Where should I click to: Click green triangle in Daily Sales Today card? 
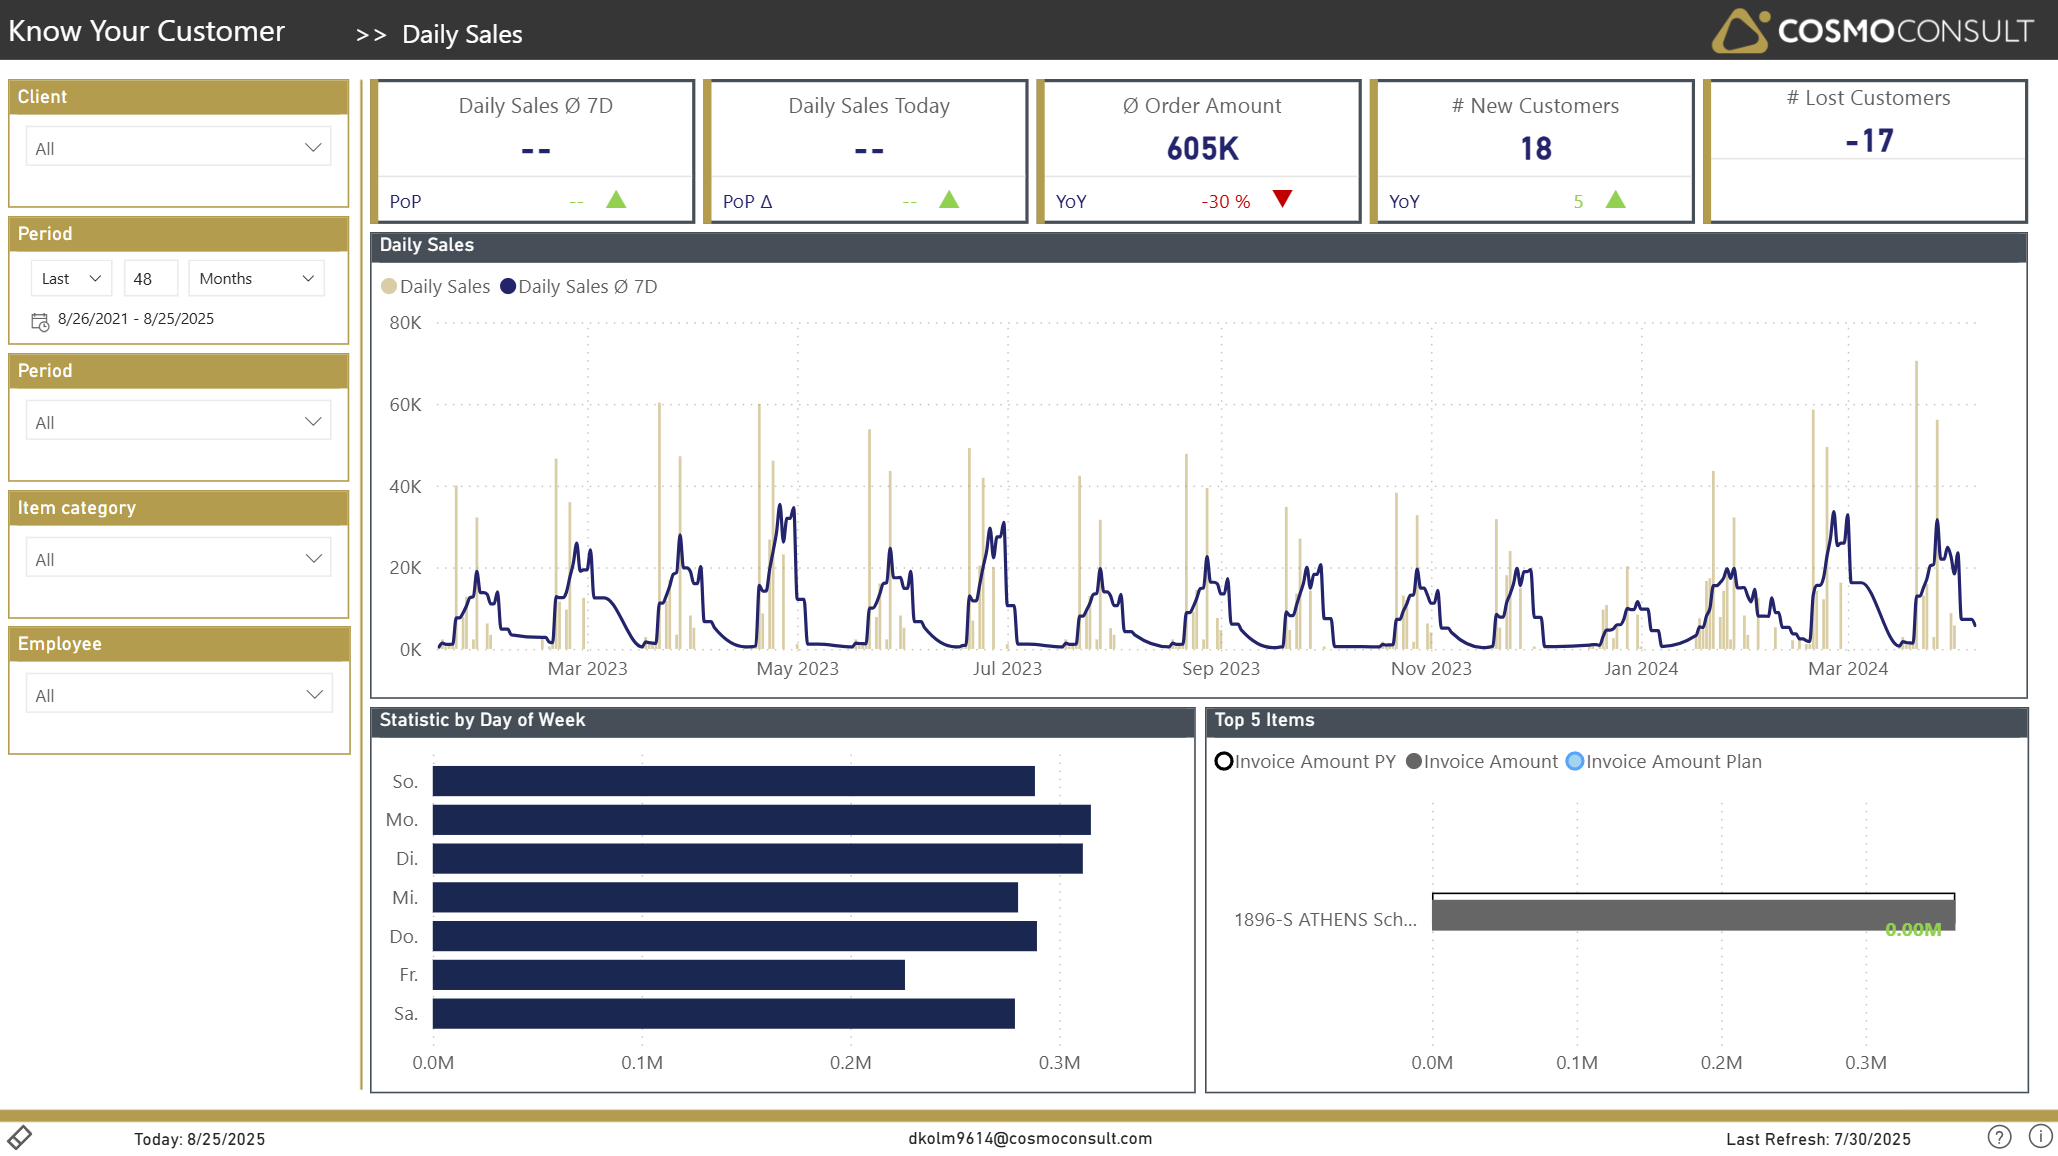coord(949,200)
